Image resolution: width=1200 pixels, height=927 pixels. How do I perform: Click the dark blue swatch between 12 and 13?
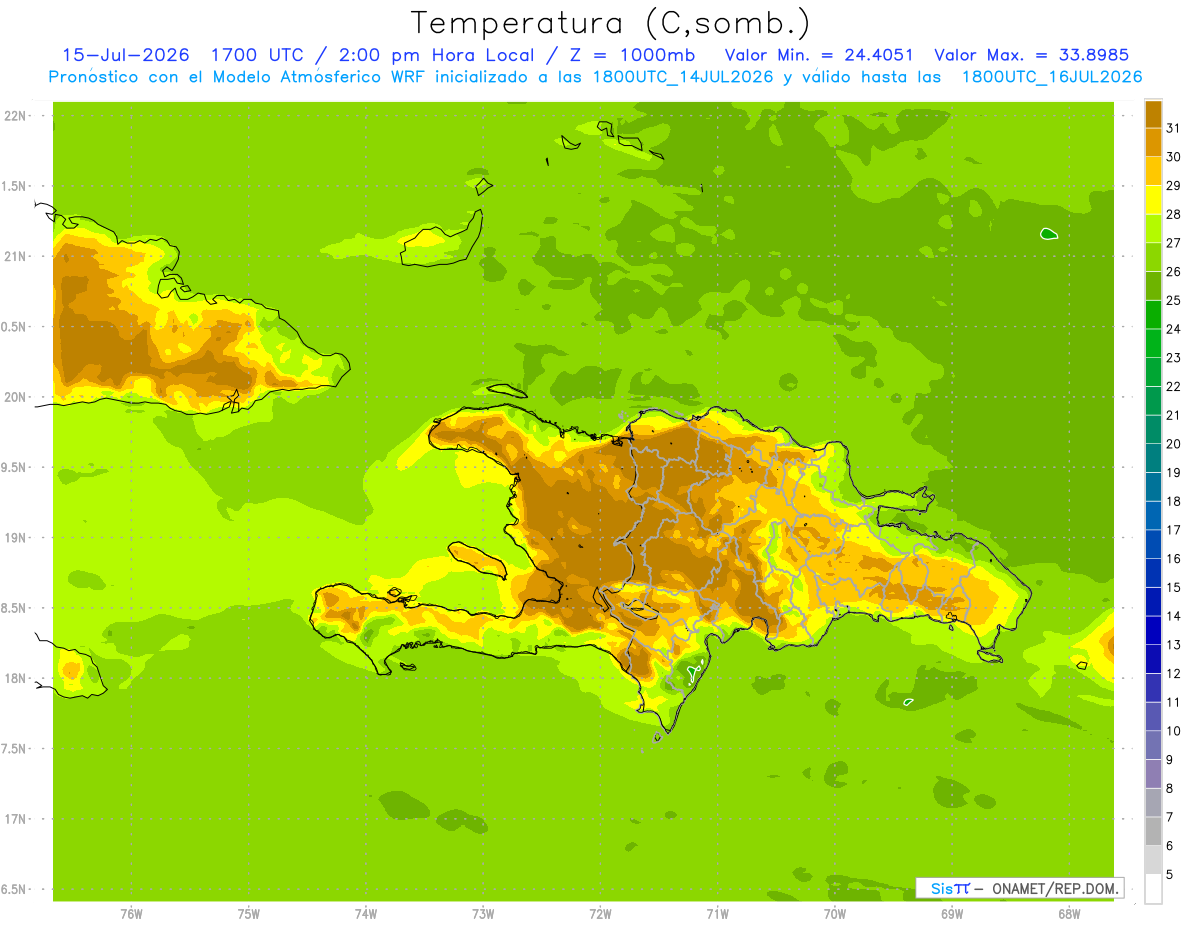coord(1153,659)
